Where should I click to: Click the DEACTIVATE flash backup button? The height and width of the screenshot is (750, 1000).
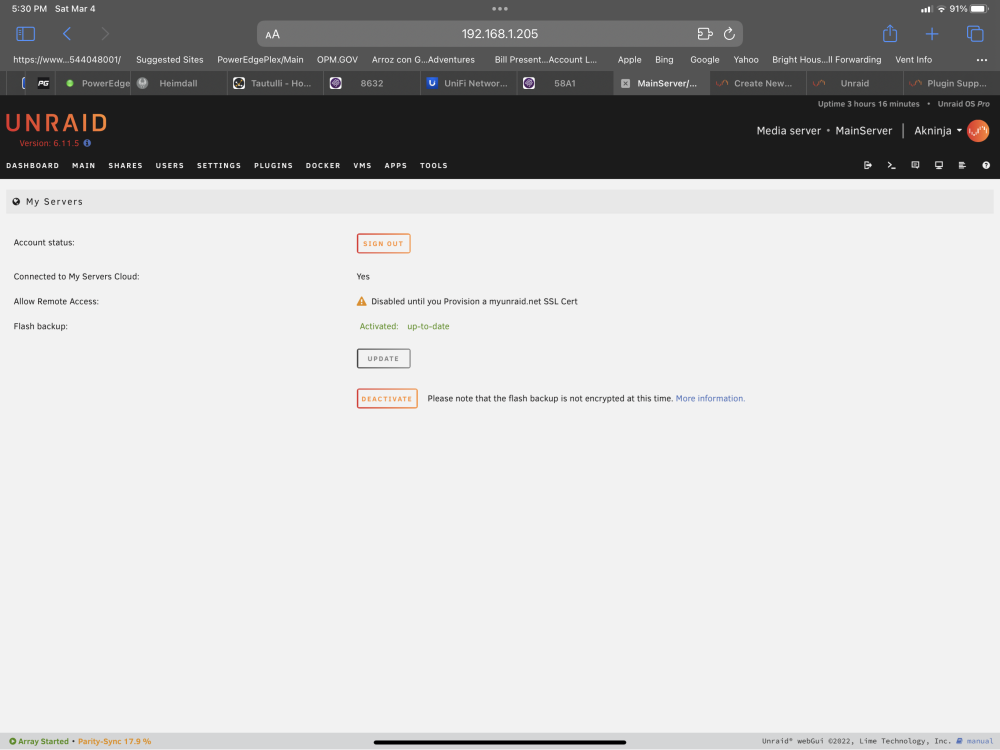point(387,399)
